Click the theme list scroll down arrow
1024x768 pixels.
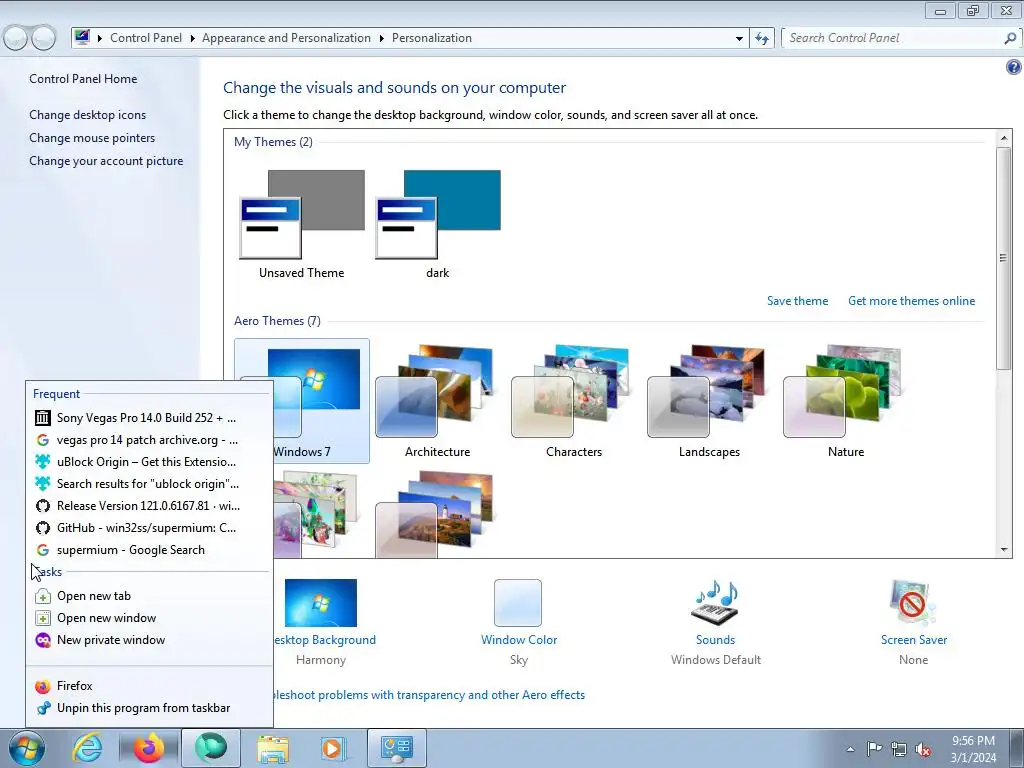(1004, 550)
